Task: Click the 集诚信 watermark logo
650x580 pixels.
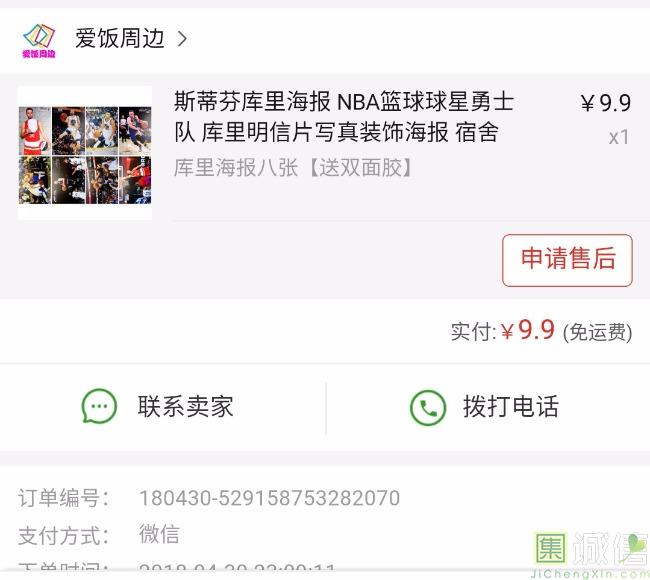Action: (591, 554)
